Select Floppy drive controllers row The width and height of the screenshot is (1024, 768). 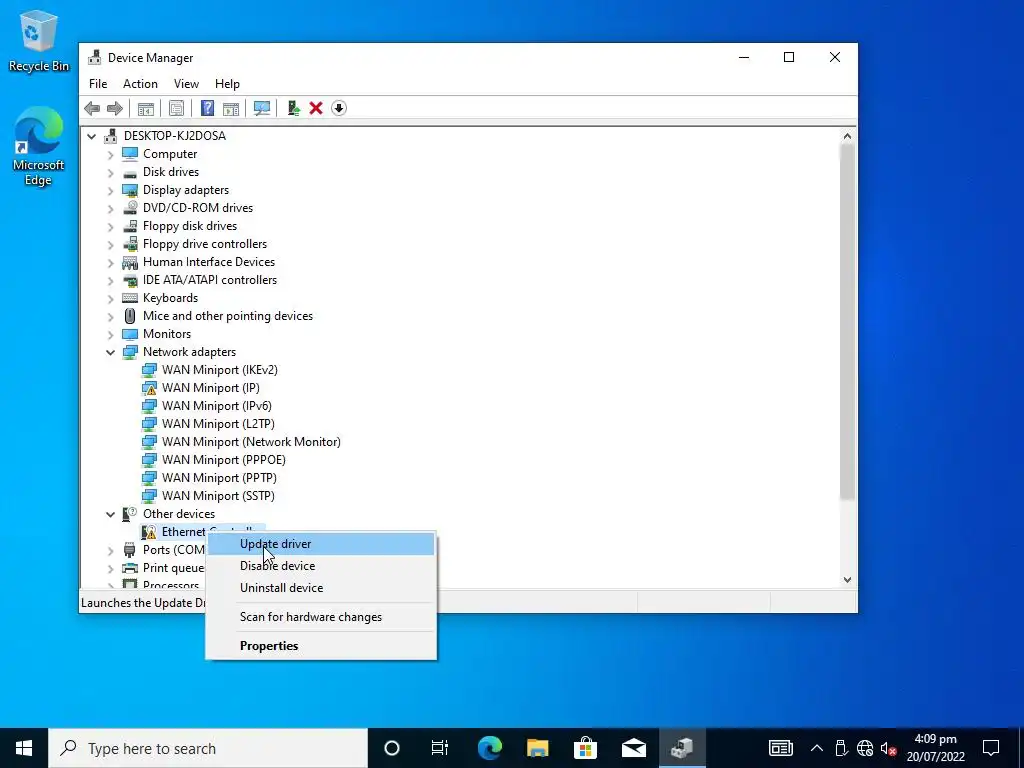point(204,244)
